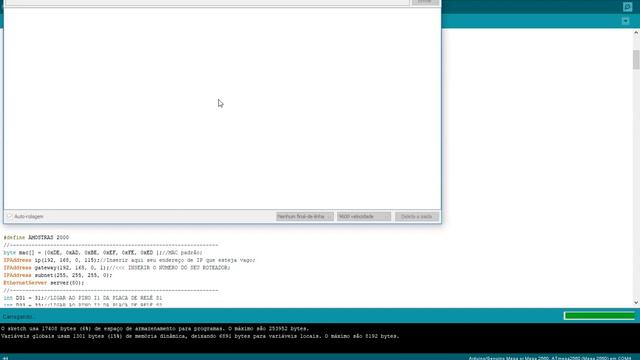This screenshot has width=640, height=360.
Task: Click the editor vertical scrollbar thumb
Action: click(x=636, y=60)
